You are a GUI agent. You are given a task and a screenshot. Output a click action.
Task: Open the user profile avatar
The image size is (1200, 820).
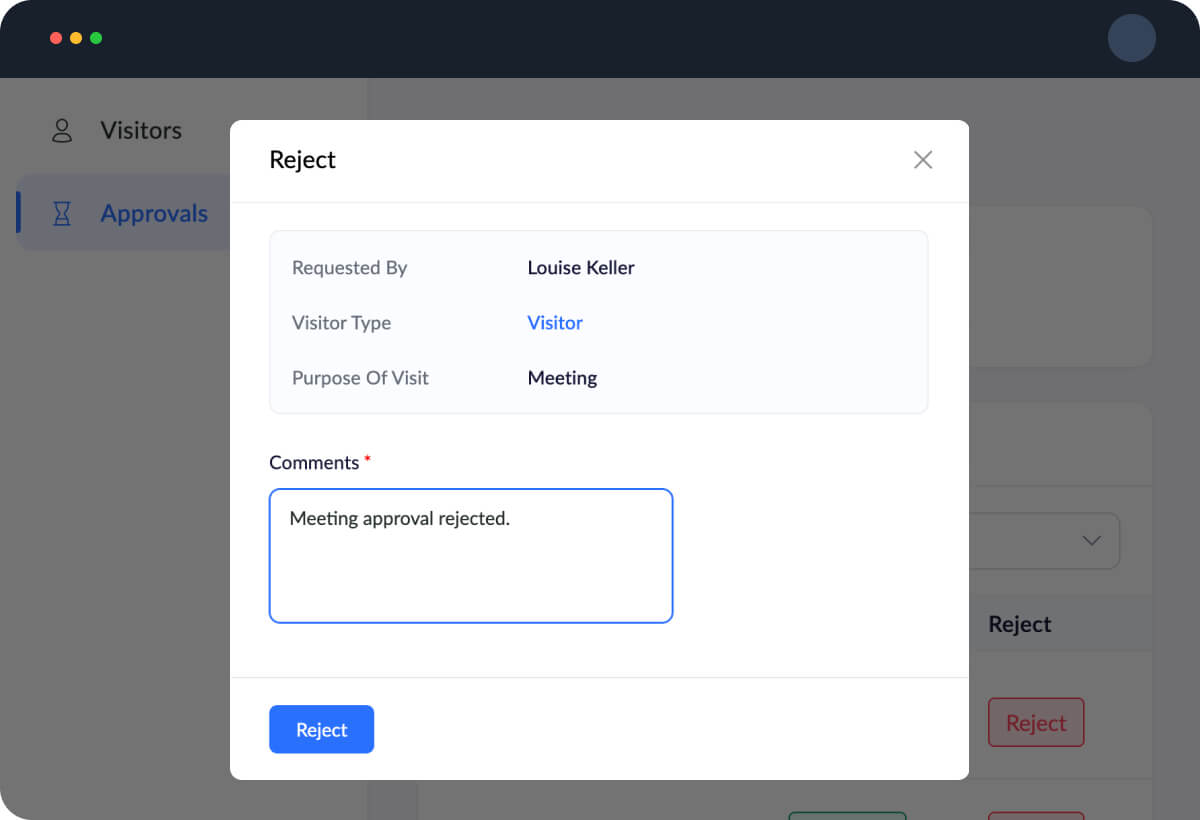click(x=1131, y=39)
